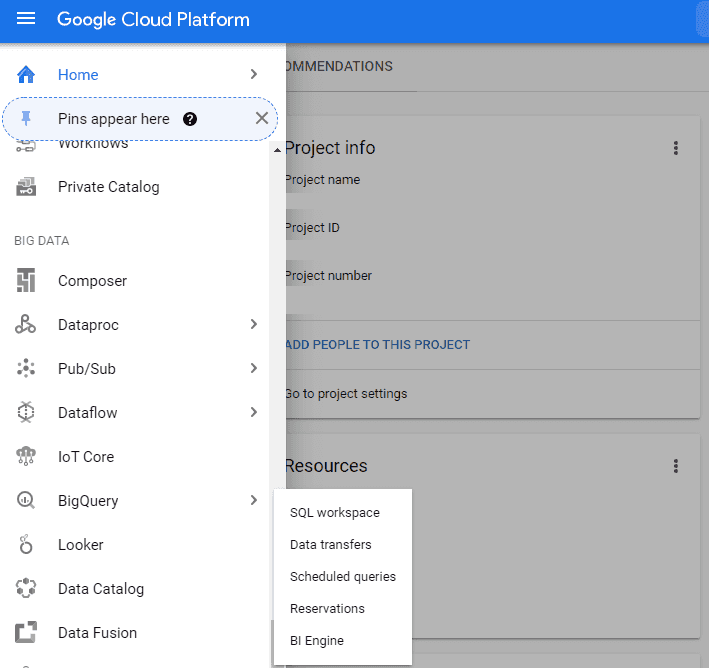709x668 pixels.
Task: Open Resources card options menu
Action: coord(676,466)
